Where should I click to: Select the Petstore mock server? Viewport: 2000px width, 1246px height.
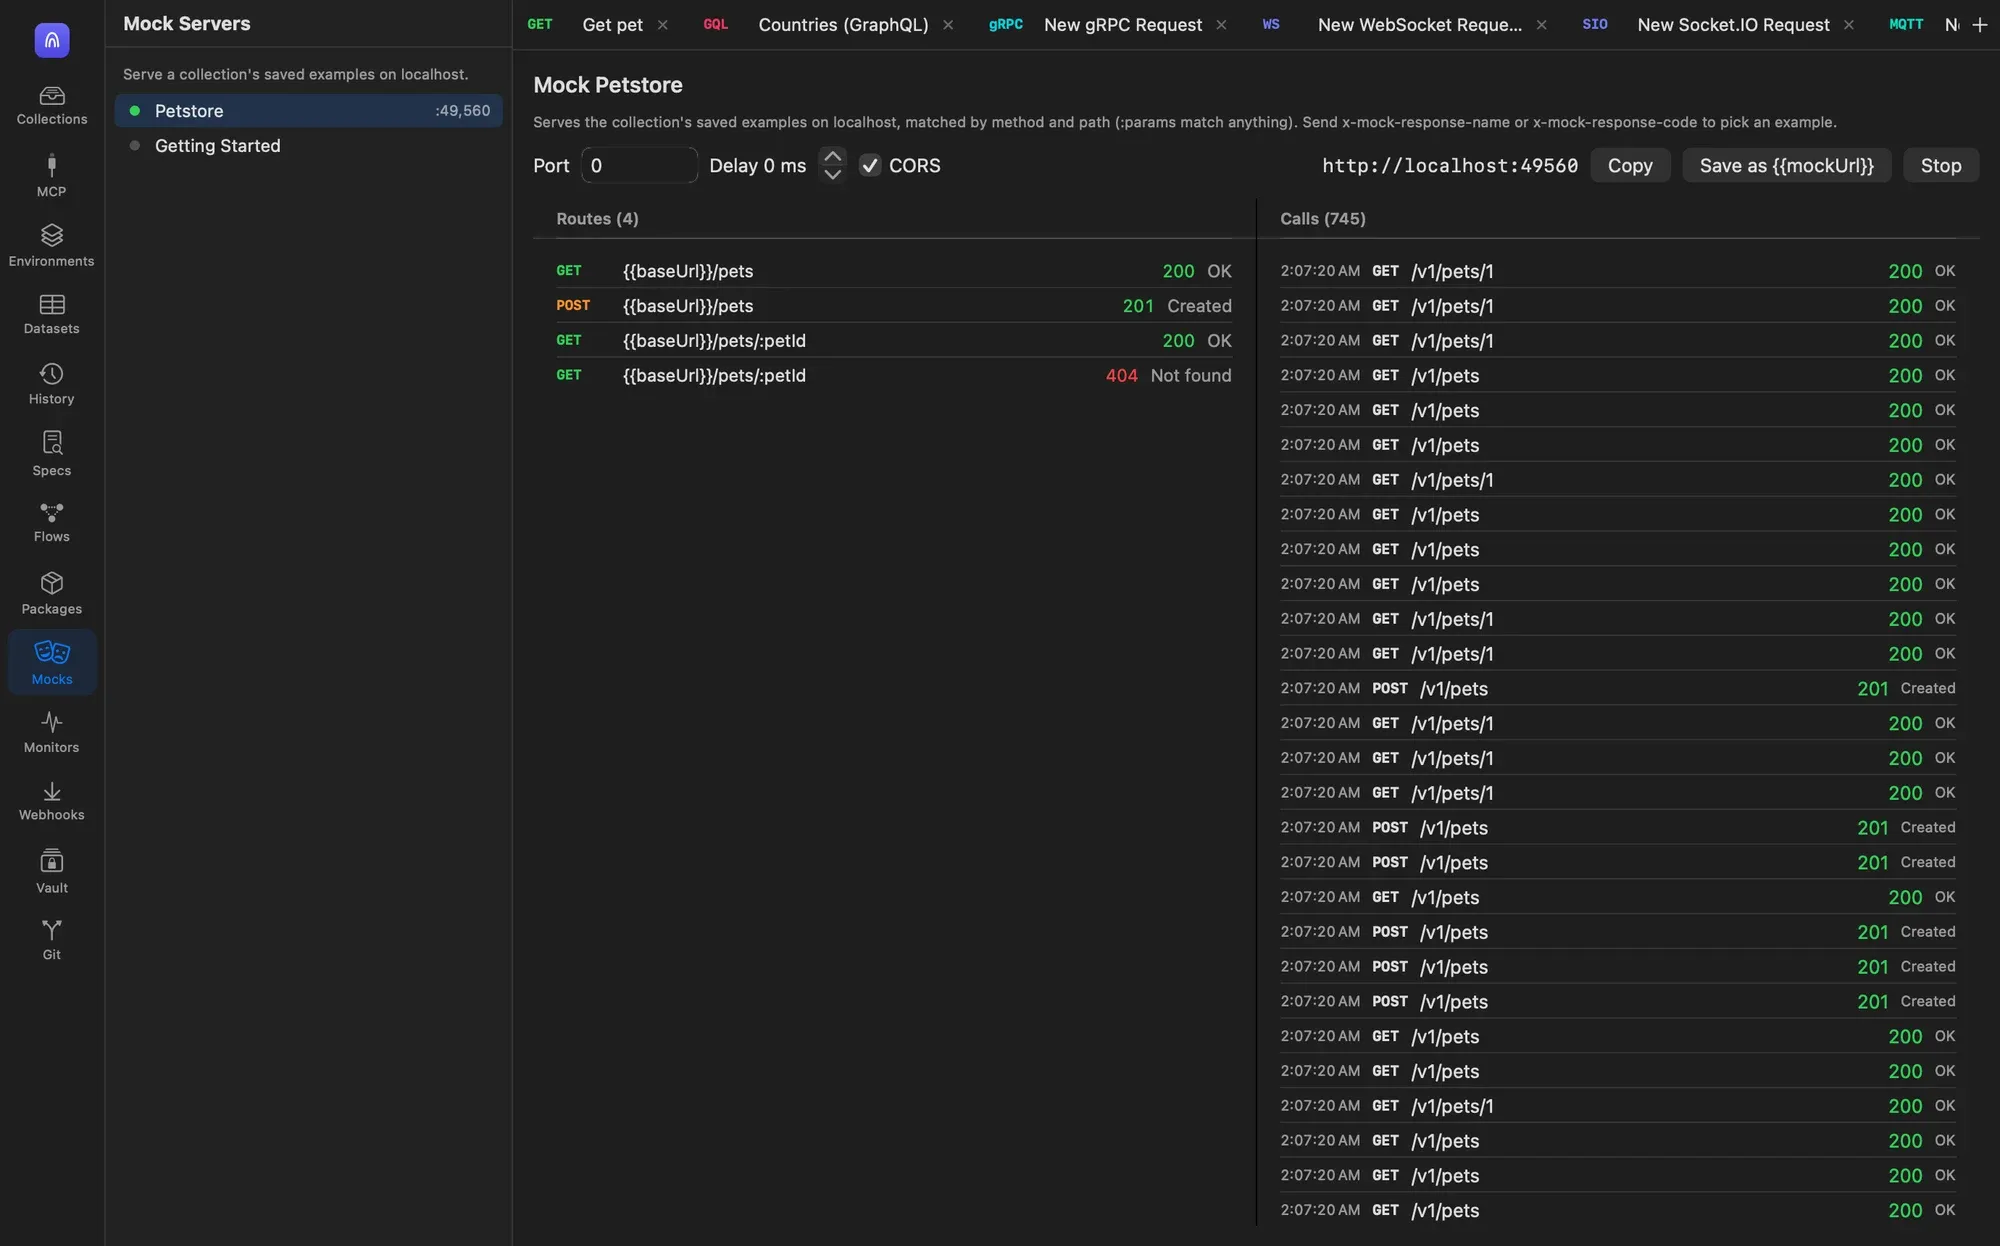[308, 111]
